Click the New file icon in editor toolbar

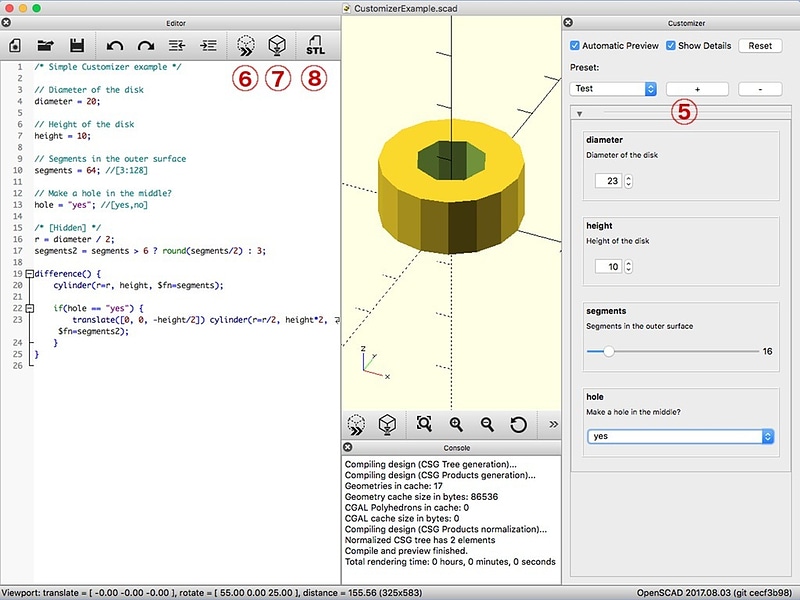coord(15,45)
